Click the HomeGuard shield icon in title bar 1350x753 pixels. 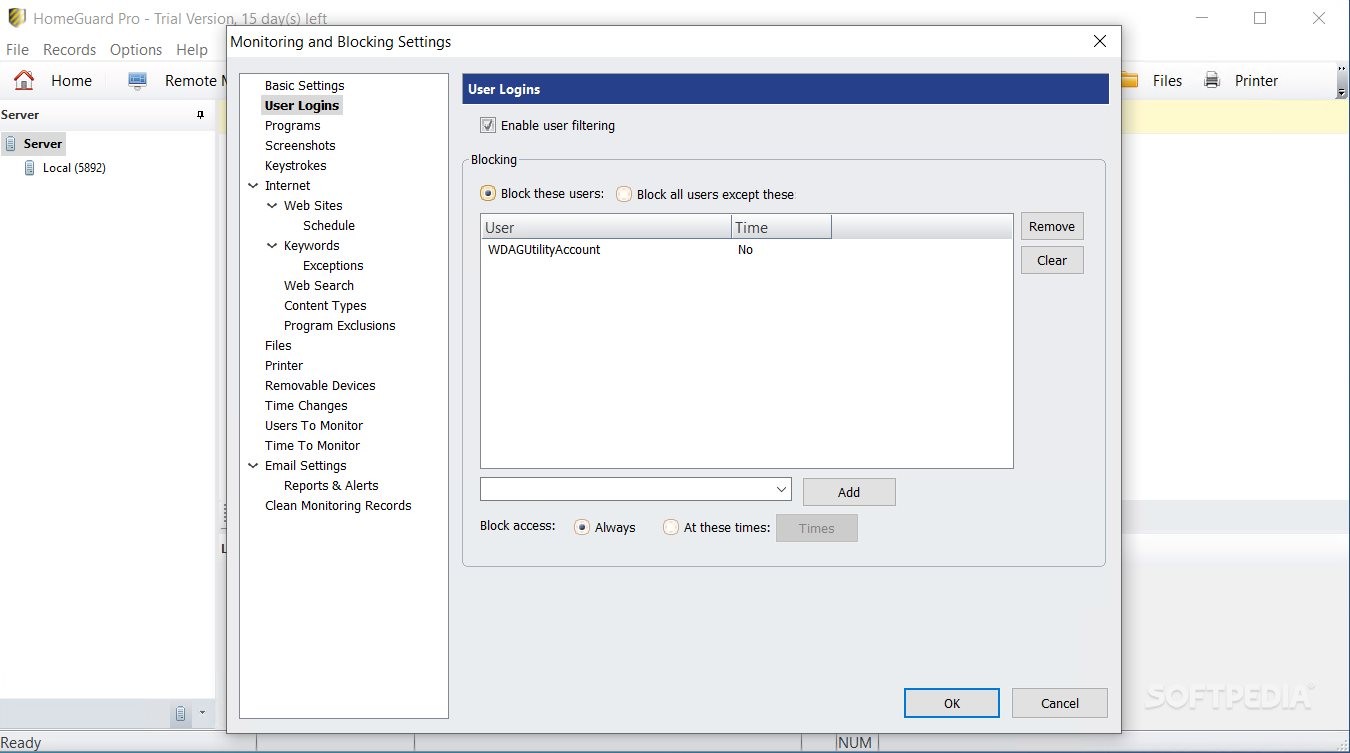16,18
